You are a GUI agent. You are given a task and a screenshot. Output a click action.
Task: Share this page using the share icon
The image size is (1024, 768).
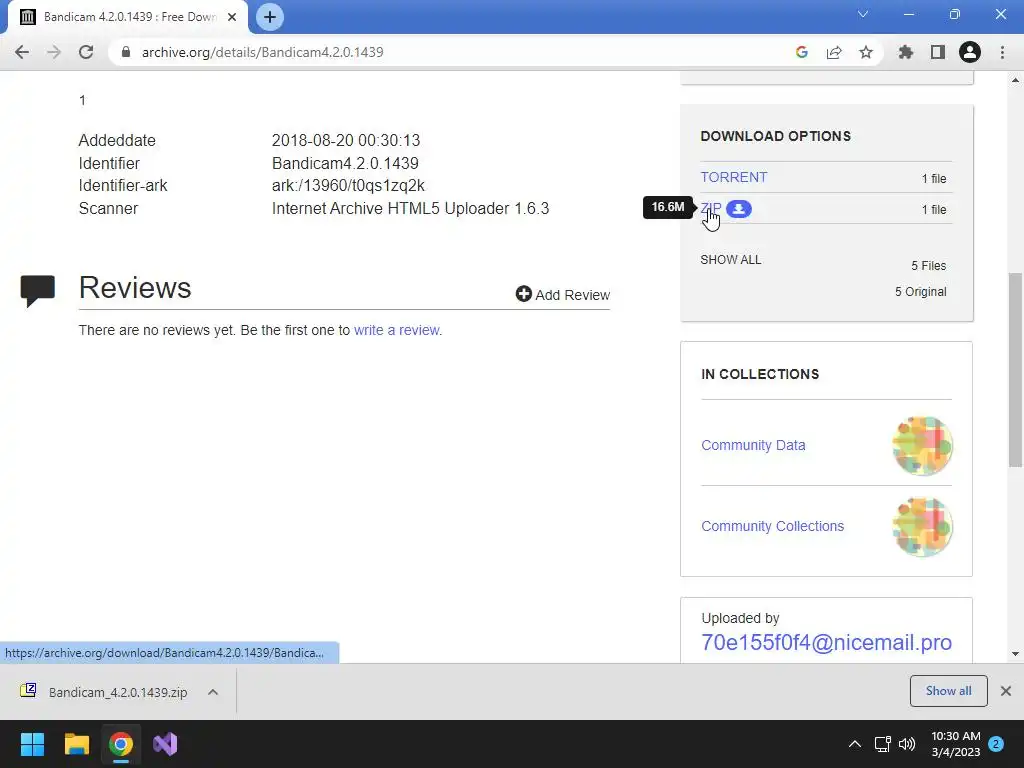[834, 52]
